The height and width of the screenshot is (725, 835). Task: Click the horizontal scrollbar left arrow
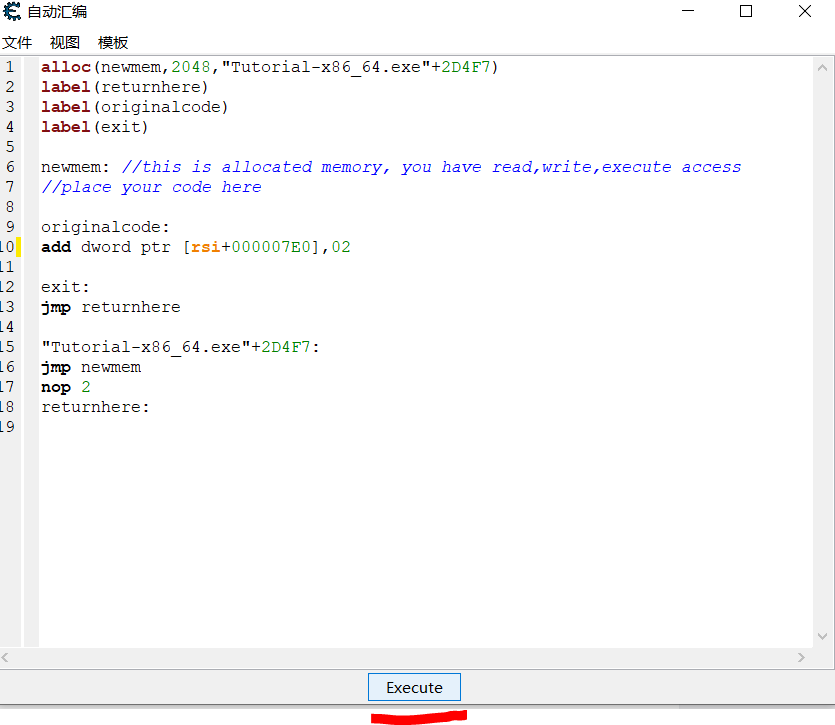(7, 657)
